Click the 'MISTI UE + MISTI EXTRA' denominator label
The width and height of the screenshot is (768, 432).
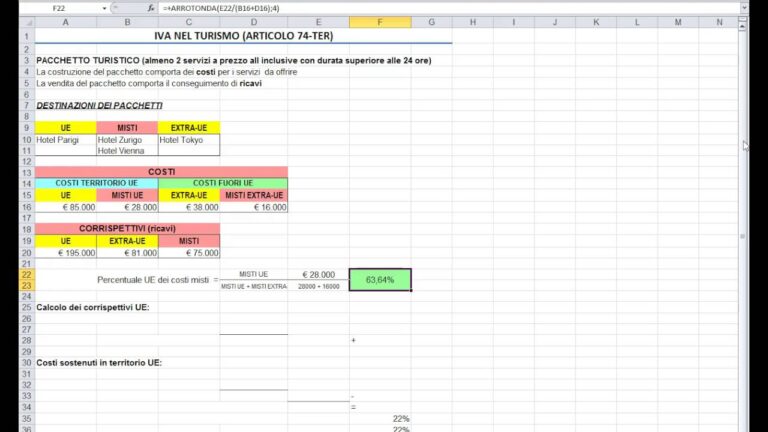[254, 287]
